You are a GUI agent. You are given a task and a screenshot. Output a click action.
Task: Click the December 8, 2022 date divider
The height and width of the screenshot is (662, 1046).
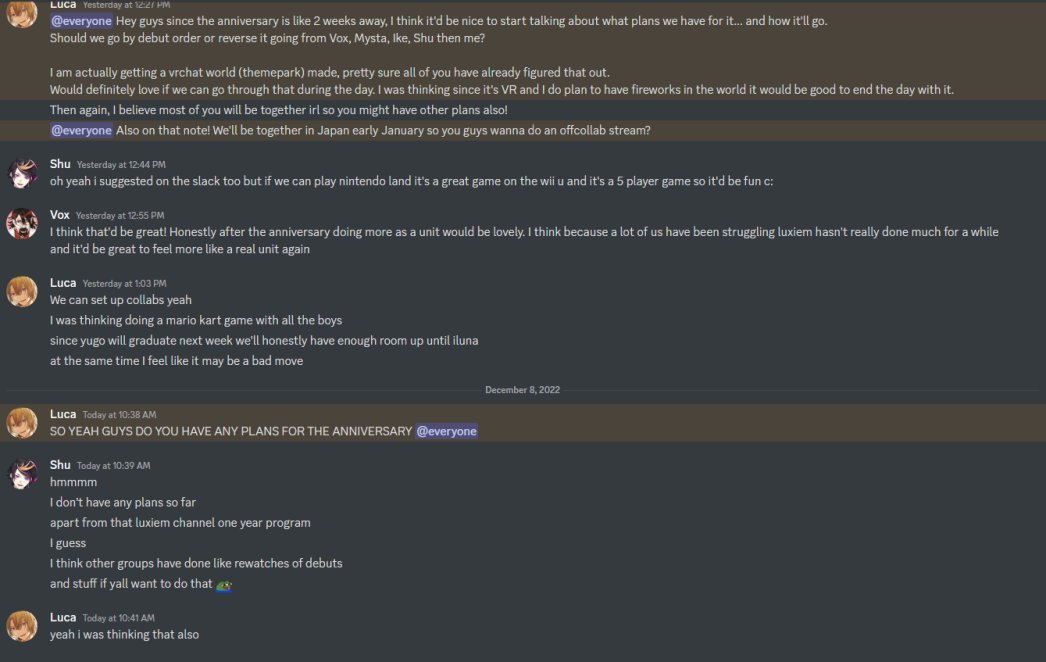coord(522,390)
